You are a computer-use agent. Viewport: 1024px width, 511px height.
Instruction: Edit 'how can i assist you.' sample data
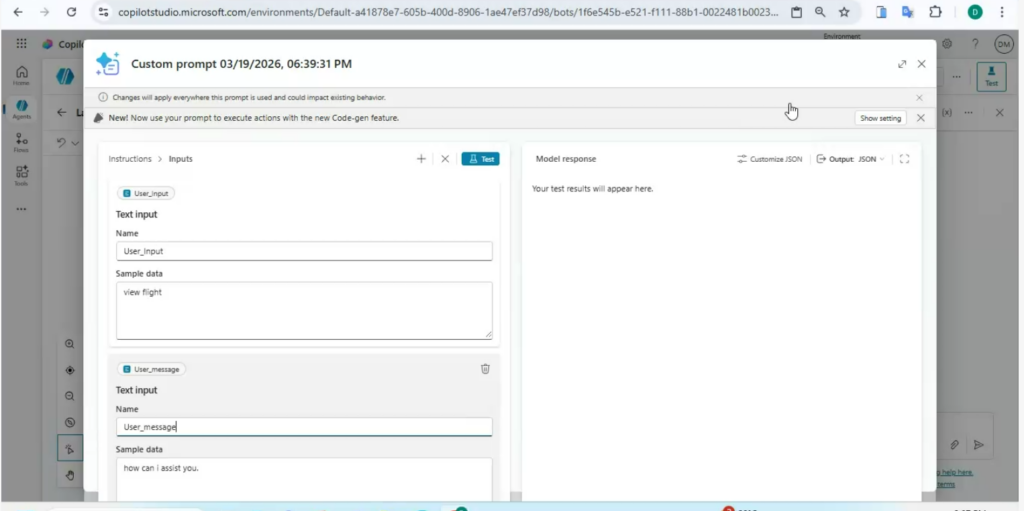tap(304, 480)
